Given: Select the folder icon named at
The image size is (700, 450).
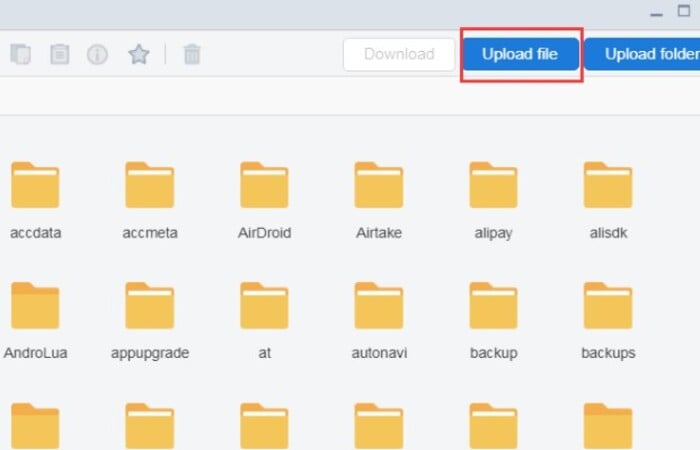Looking at the screenshot, I should [x=264, y=305].
